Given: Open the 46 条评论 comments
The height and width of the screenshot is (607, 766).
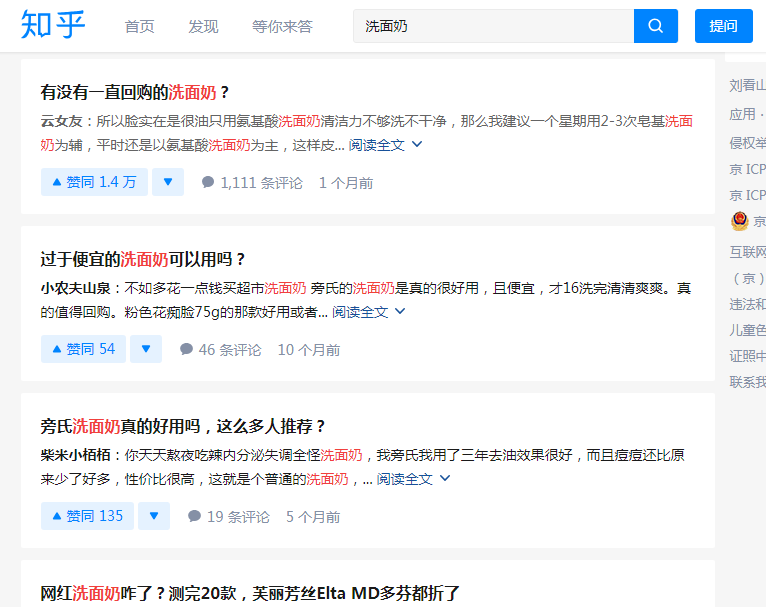Looking at the screenshot, I should point(220,350).
